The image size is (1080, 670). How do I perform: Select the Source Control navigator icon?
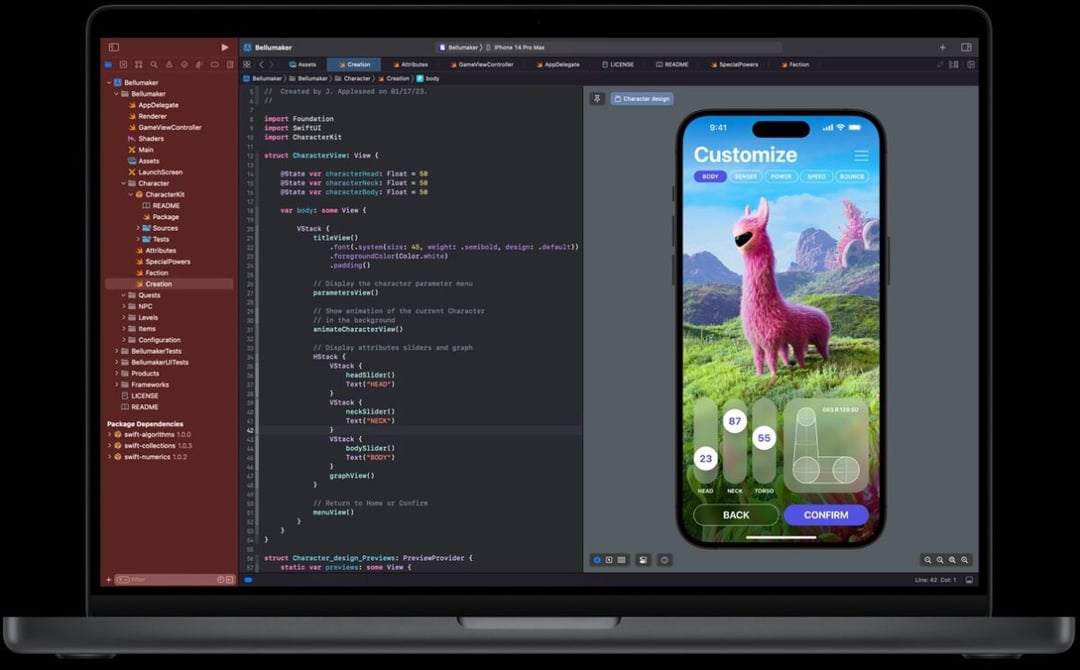[x=122, y=64]
